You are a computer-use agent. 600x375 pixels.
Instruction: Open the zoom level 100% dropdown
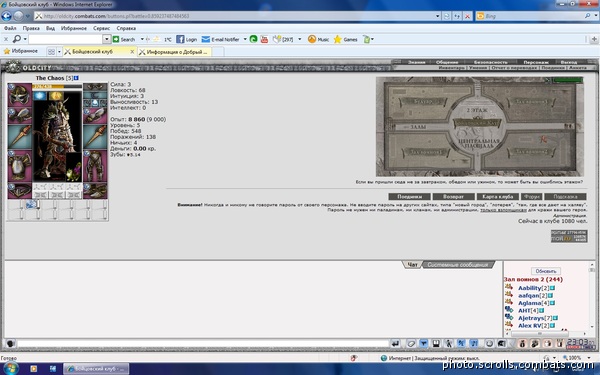point(589,358)
